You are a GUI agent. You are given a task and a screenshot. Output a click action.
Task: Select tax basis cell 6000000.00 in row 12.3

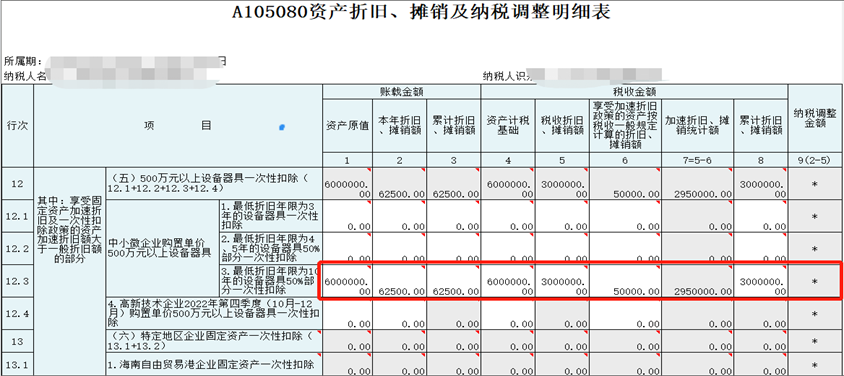[x=508, y=281]
